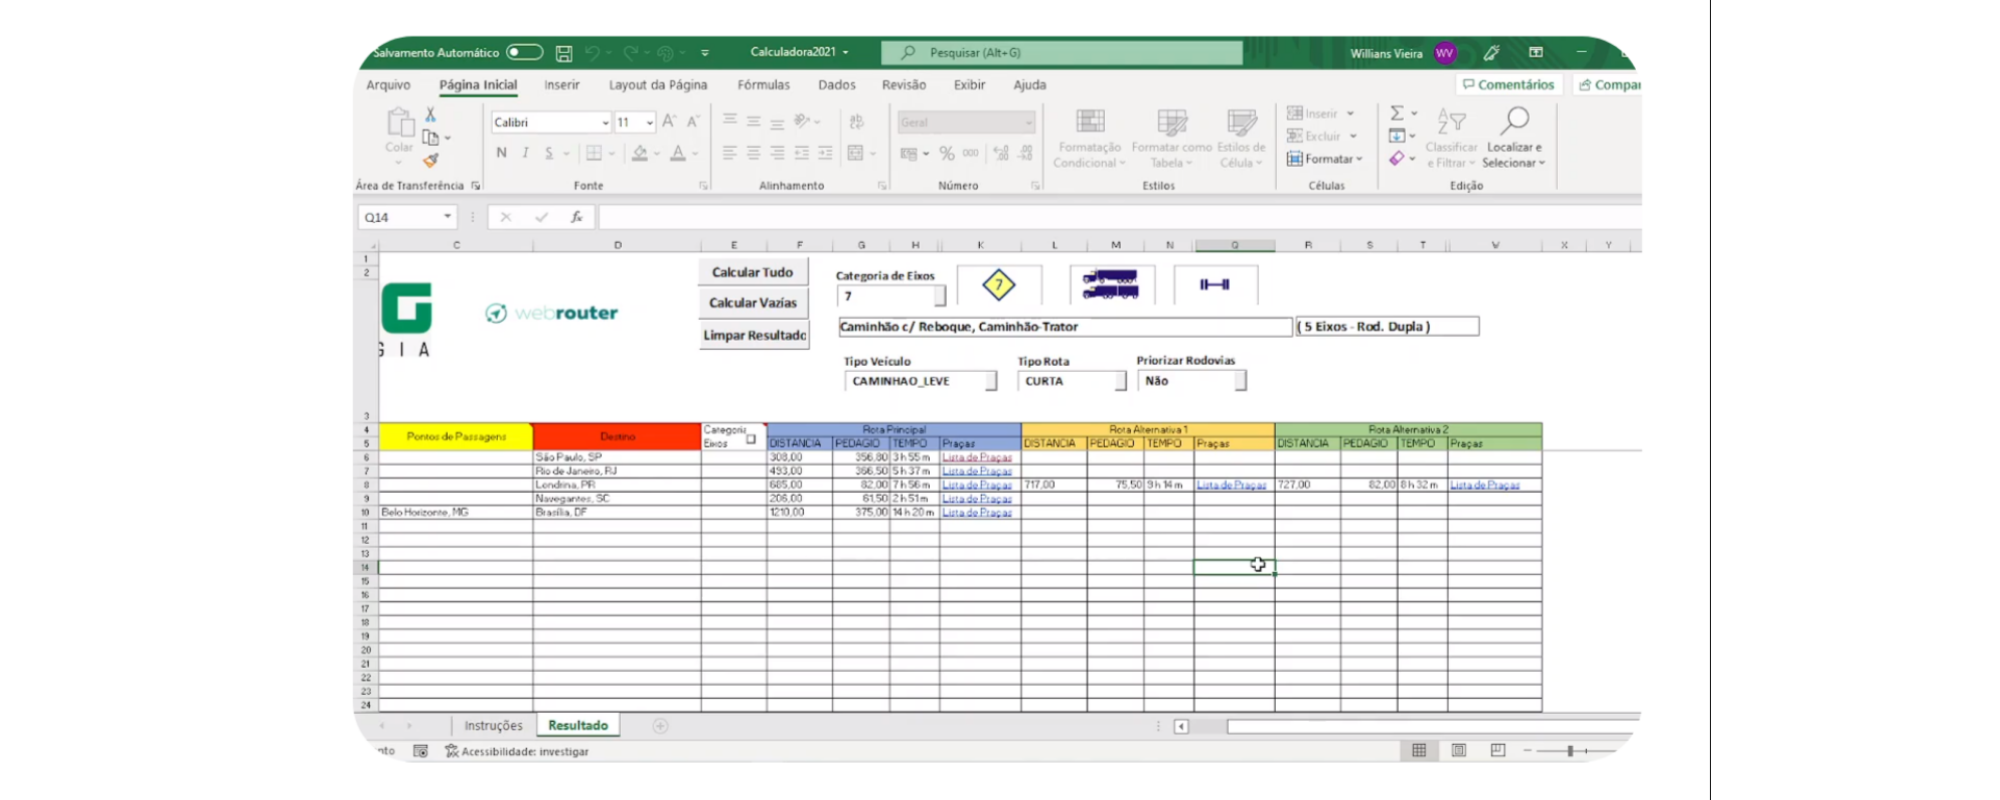
Task: Increase indent in alignment group
Action: pos(825,153)
